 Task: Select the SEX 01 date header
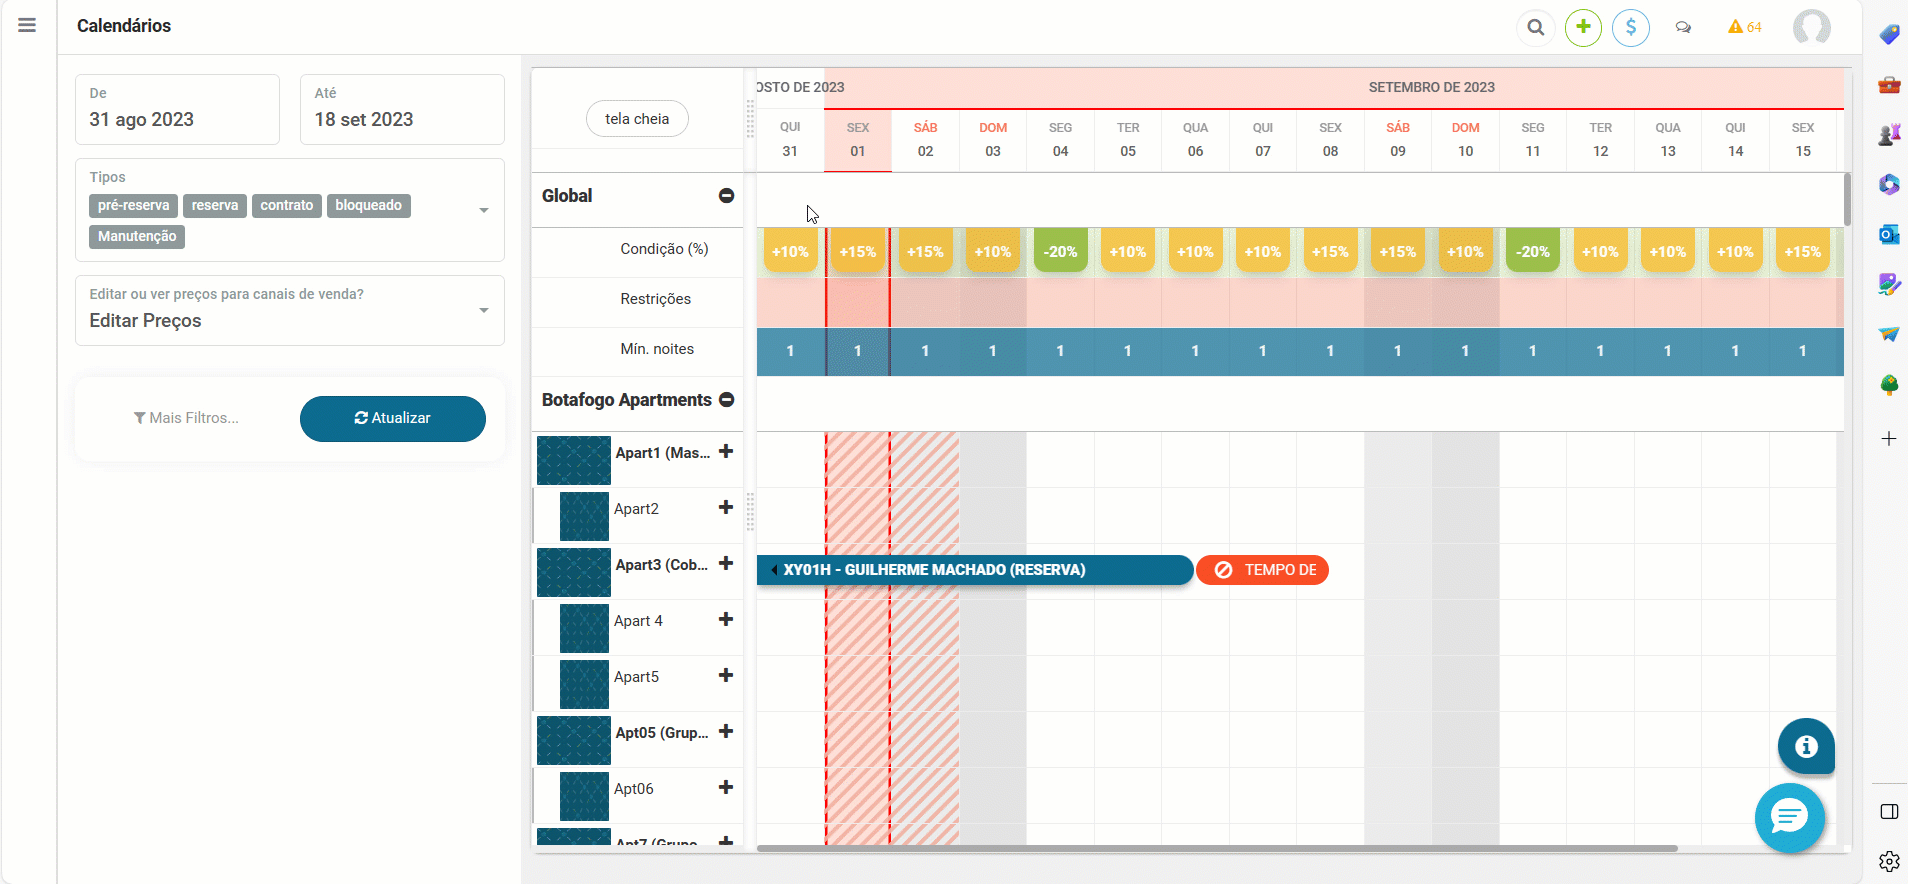click(858, 140)
